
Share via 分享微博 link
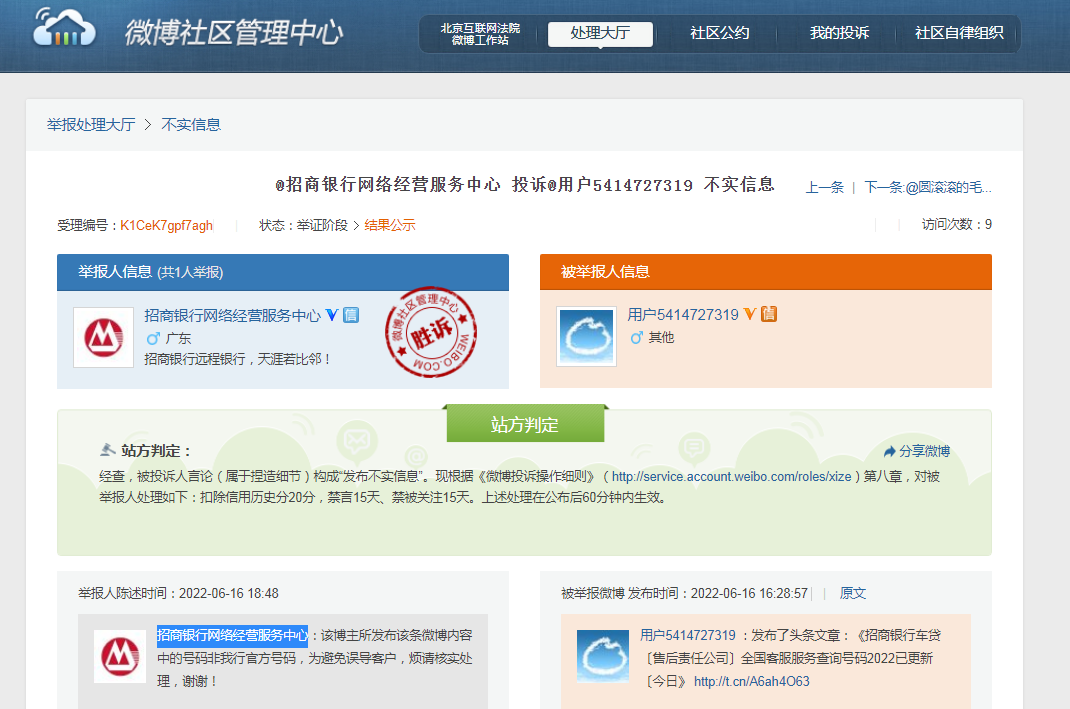(924, 451)
